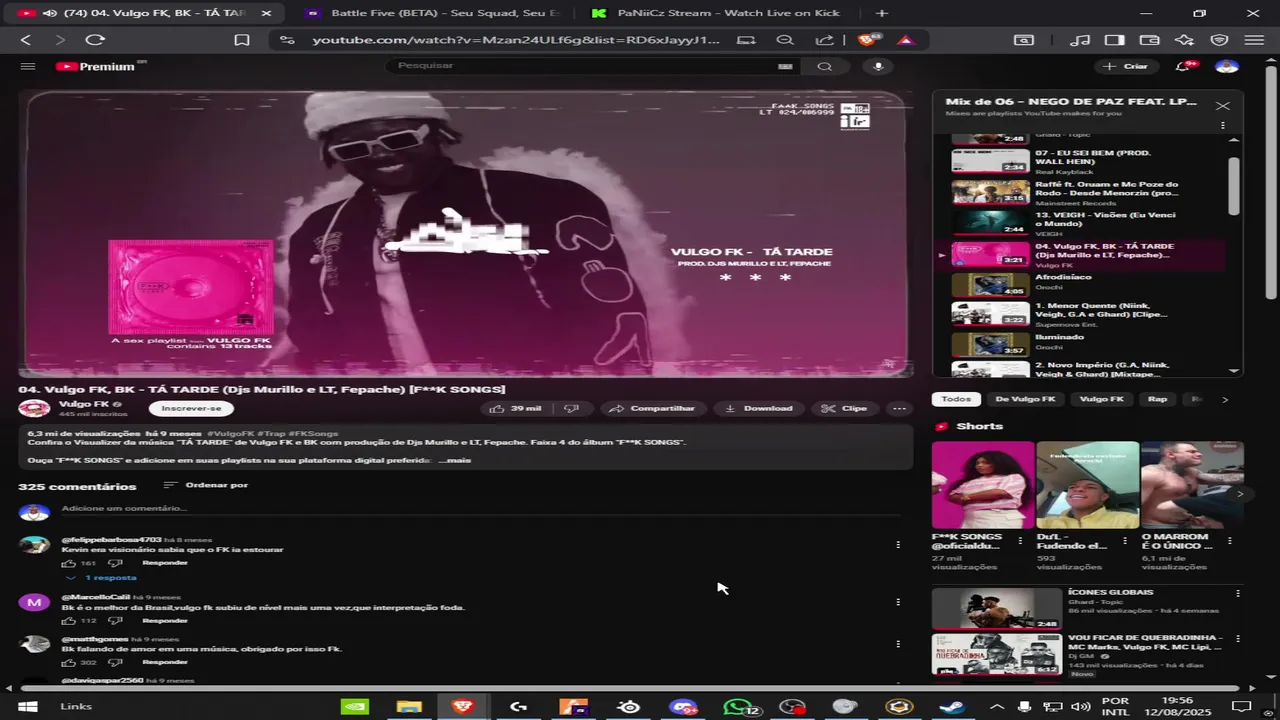This screenshot has width=1280, height=720.
Task: Open Brave VPN shield icon
Action: pyautogui.click(x=1219, y=40)
